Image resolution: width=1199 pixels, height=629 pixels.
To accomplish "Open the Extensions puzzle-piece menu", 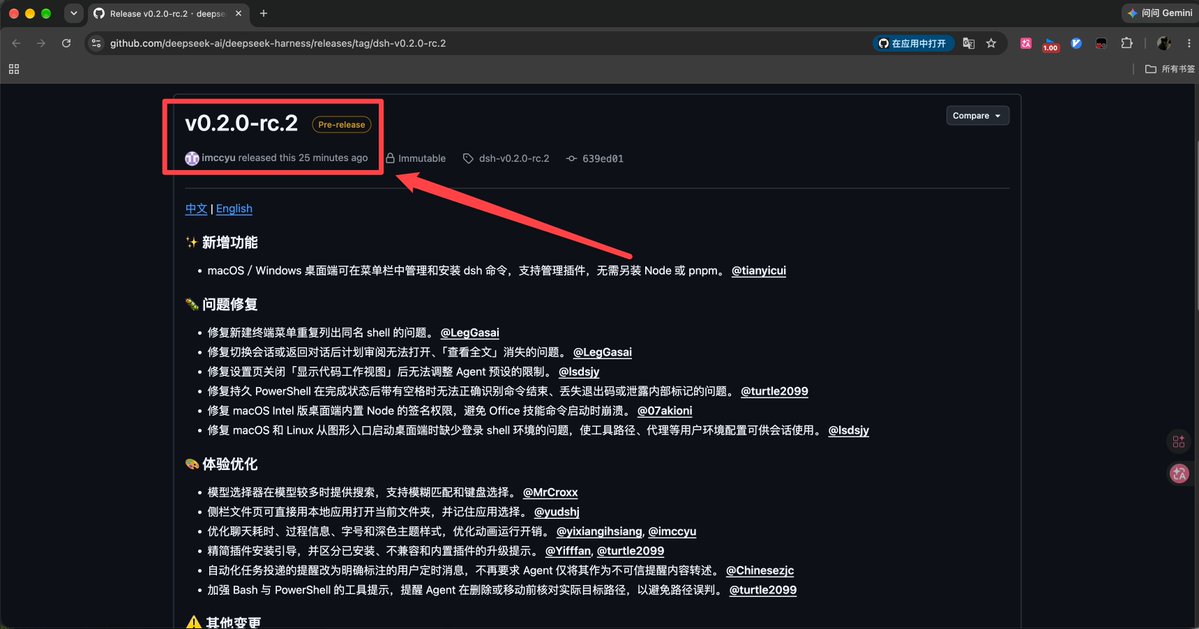I will (1126, 44).
